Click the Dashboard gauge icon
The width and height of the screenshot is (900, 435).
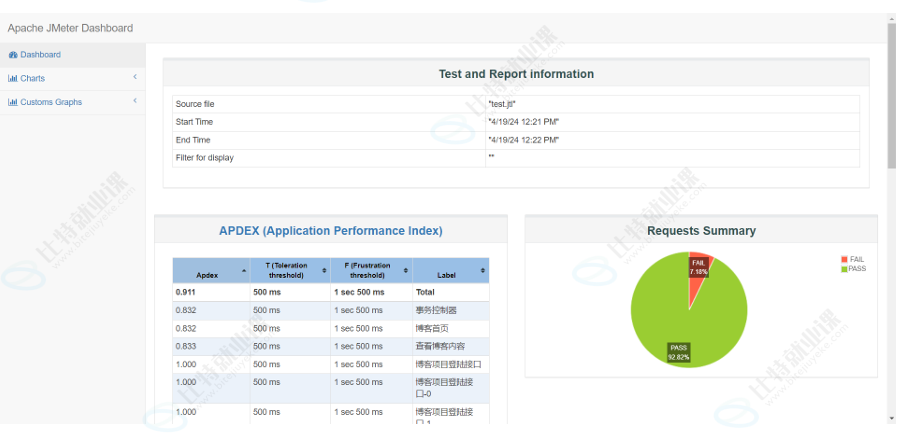pyautogui.click(x=13, y=55)
